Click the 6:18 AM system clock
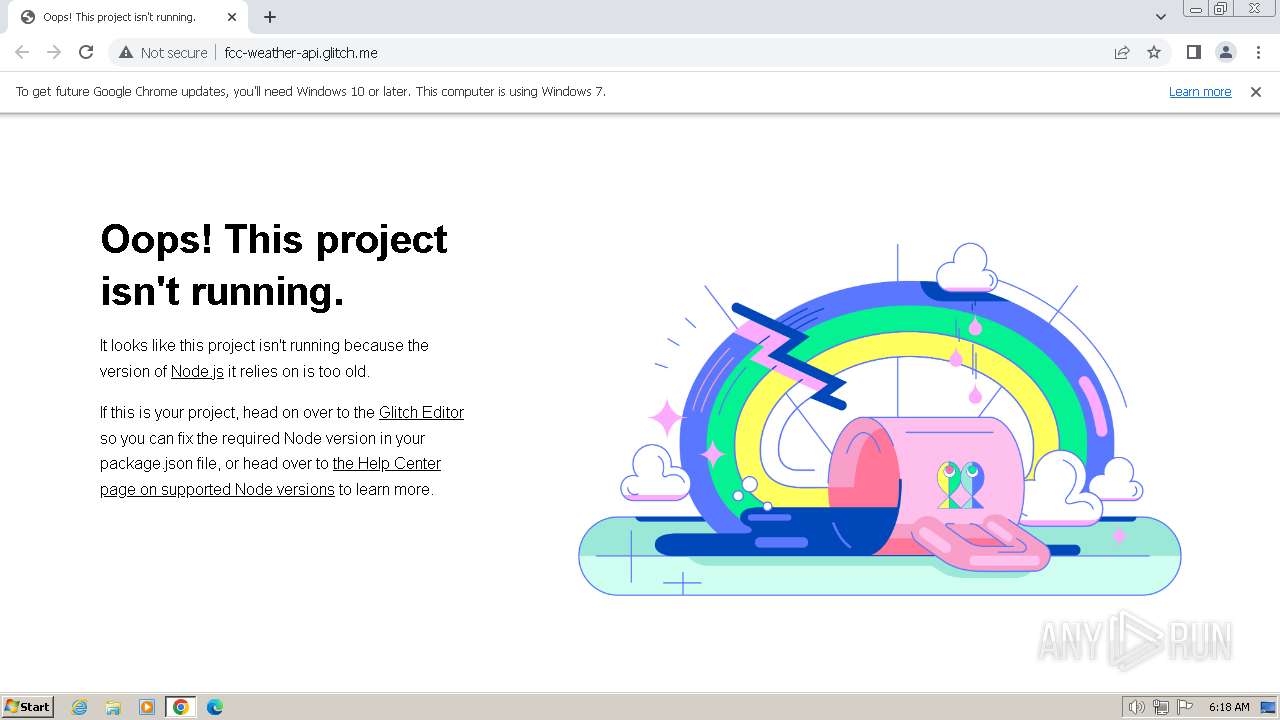This screenshot has height=720, width=1280. pyautogui.click(x=1229, y=707)
